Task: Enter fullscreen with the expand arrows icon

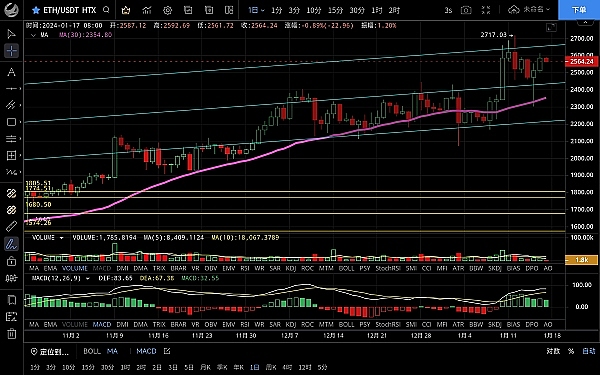Action: 486,10
